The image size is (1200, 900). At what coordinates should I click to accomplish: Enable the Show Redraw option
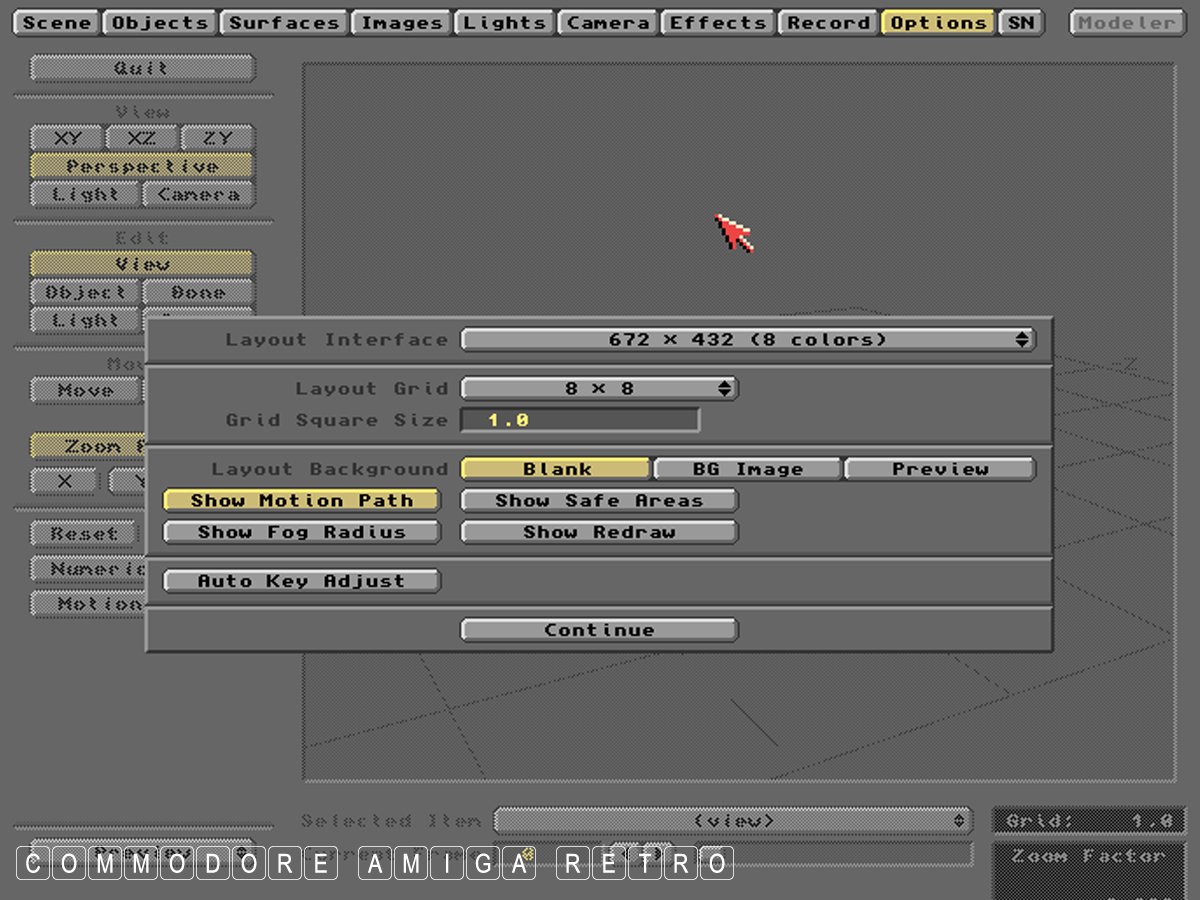coord(598,533)
